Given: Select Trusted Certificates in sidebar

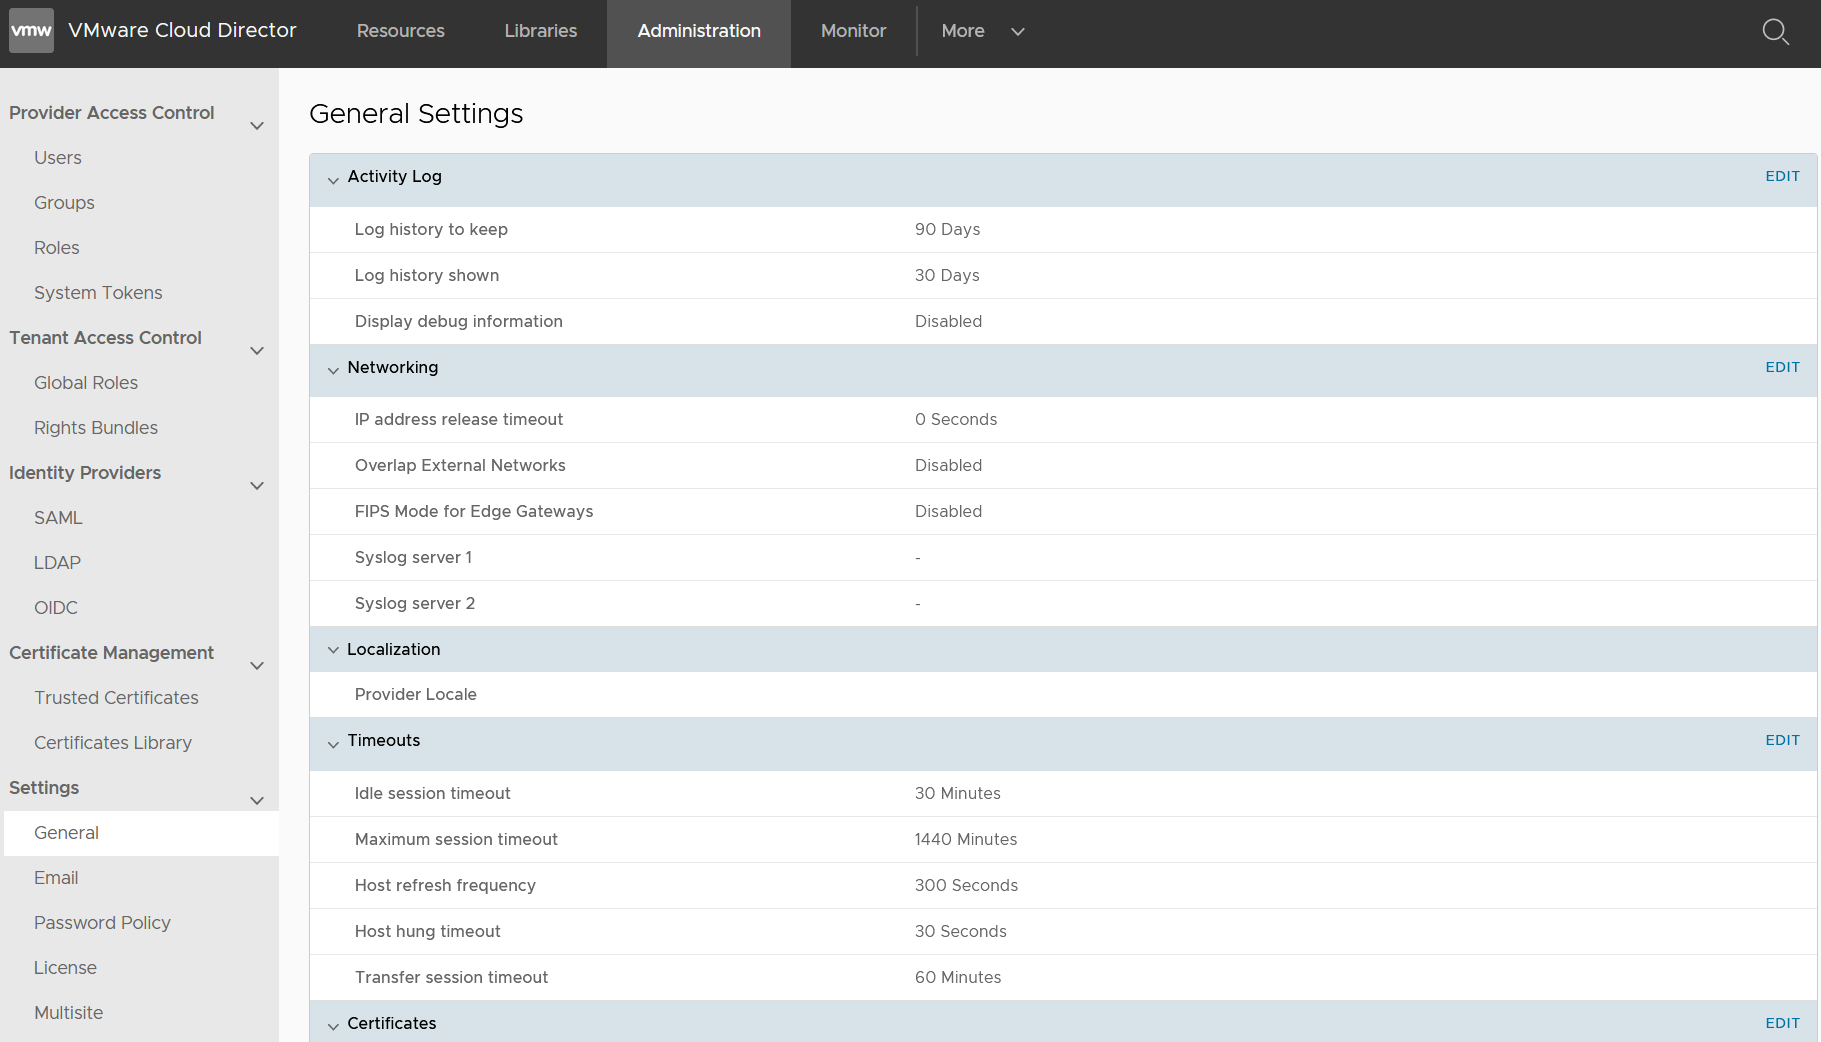Looking at the screenshot, I should point(116,698).
